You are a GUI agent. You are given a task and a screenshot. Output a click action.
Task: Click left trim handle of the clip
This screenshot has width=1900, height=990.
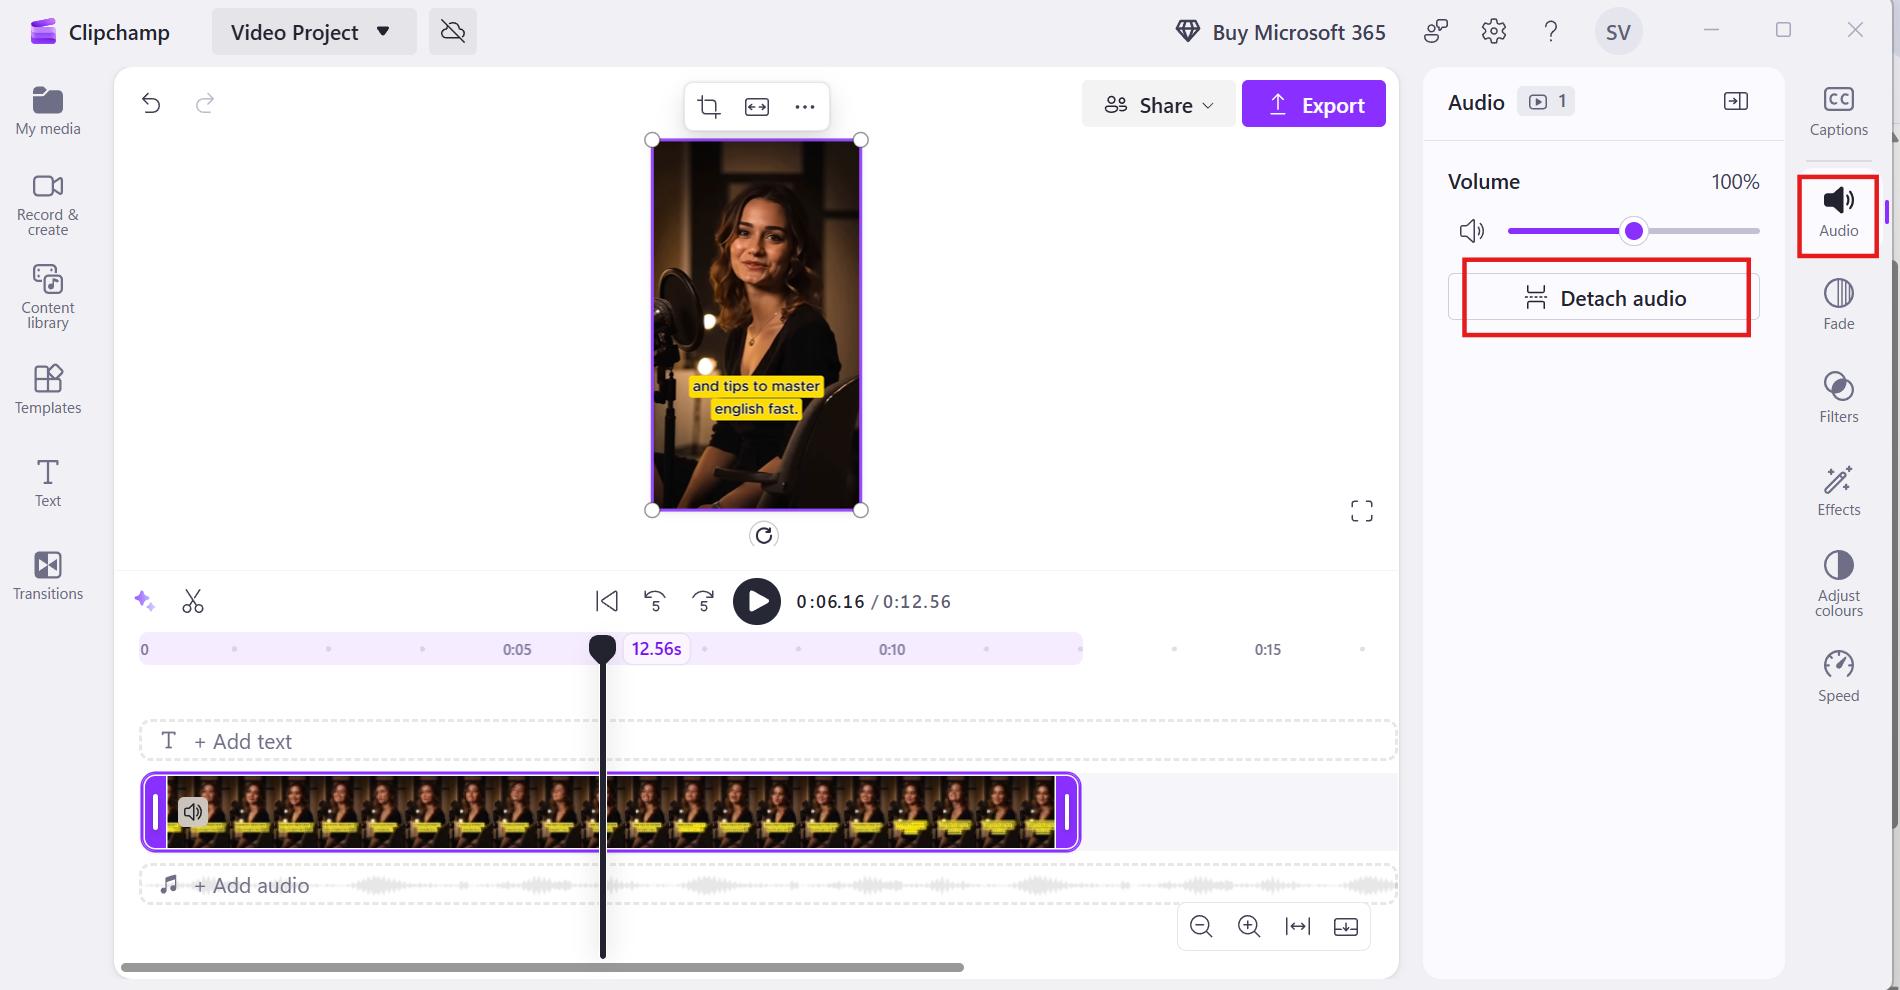pyautogui.click(x=155, y=812)
